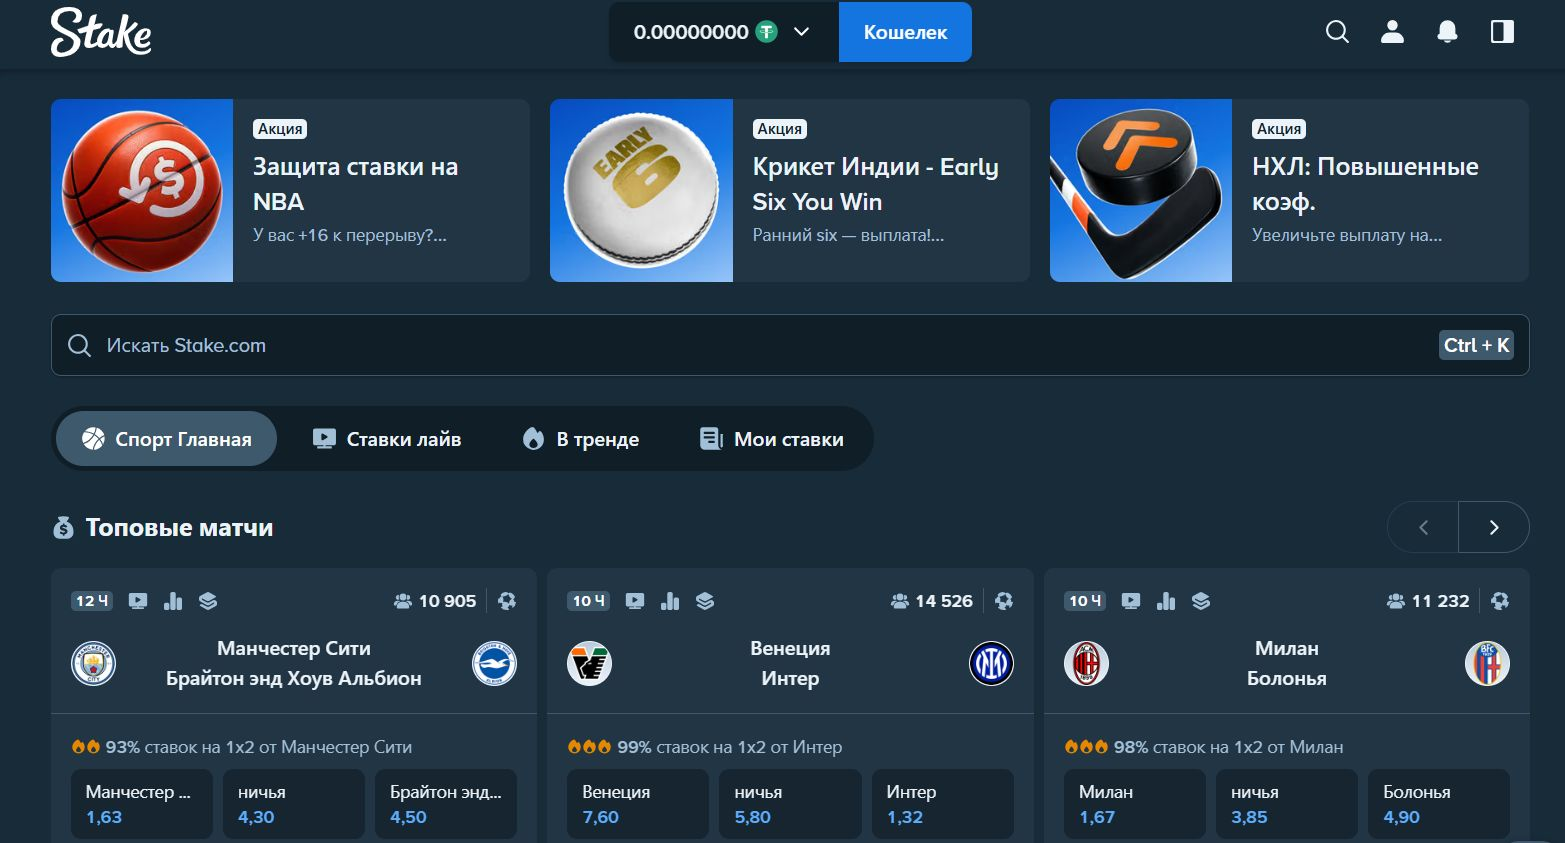
Task: Click the Brighton club crest
Action: 494,663
